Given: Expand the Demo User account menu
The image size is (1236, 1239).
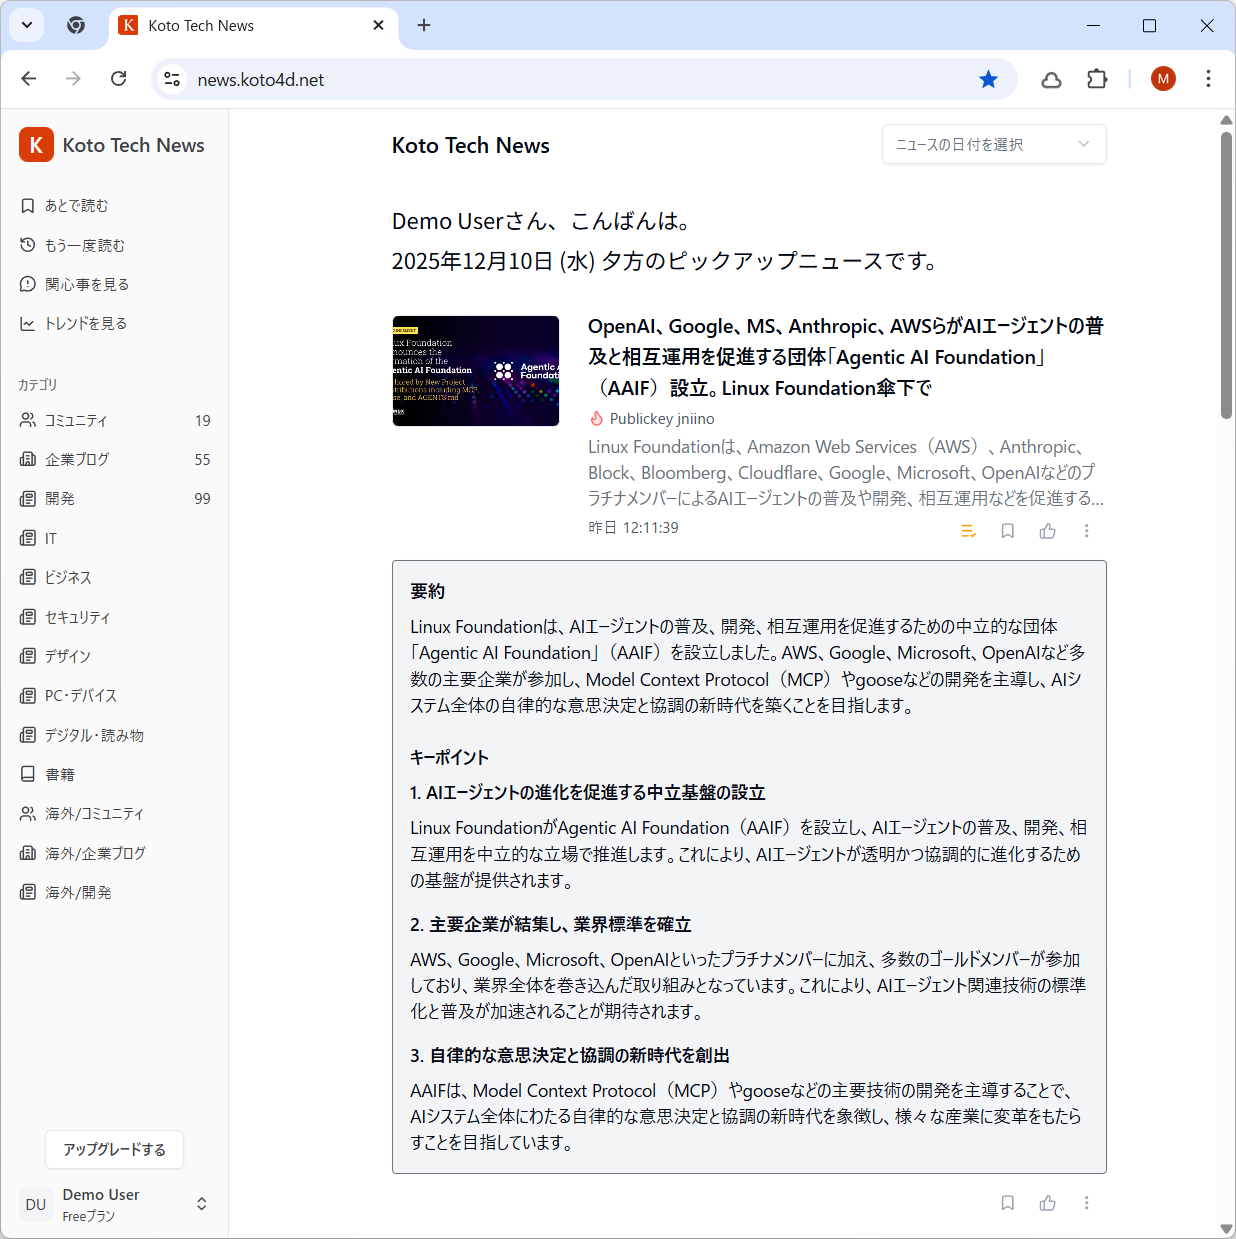Looking at the screenshot, I should tap(201, 1204).
